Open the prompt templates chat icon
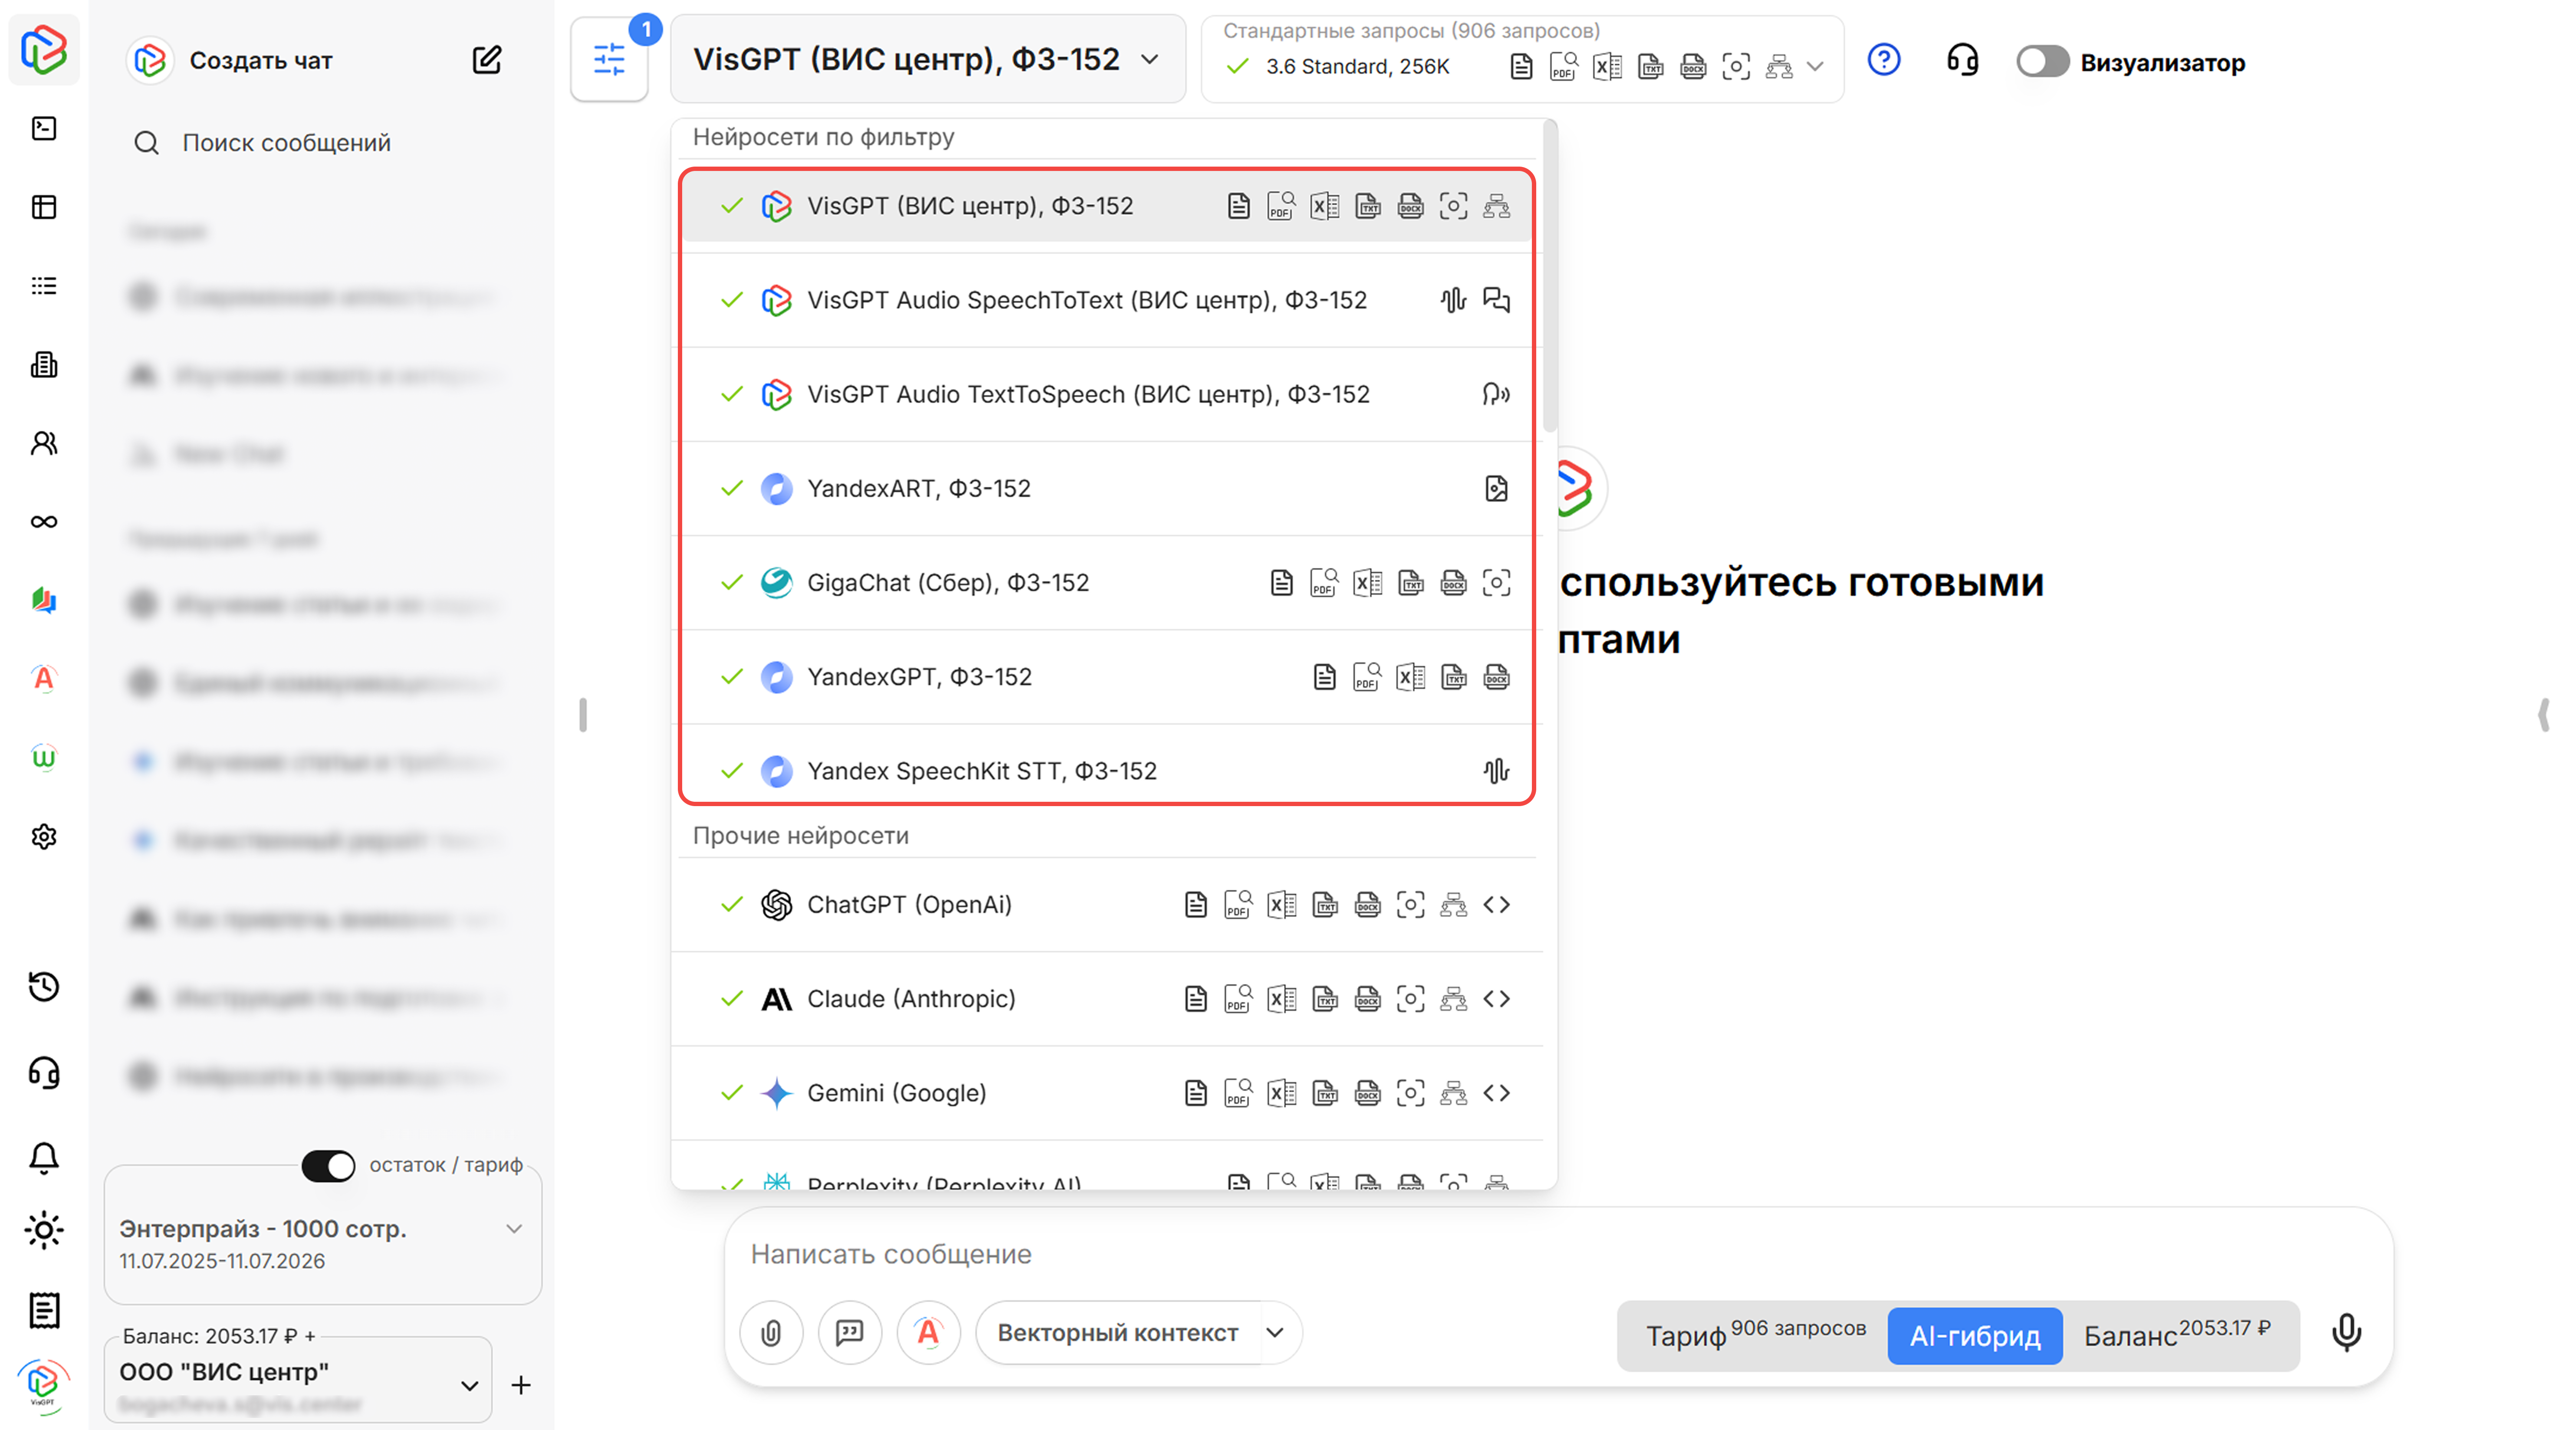Screen dimensions: 2576x1430 coord(850,1333)
